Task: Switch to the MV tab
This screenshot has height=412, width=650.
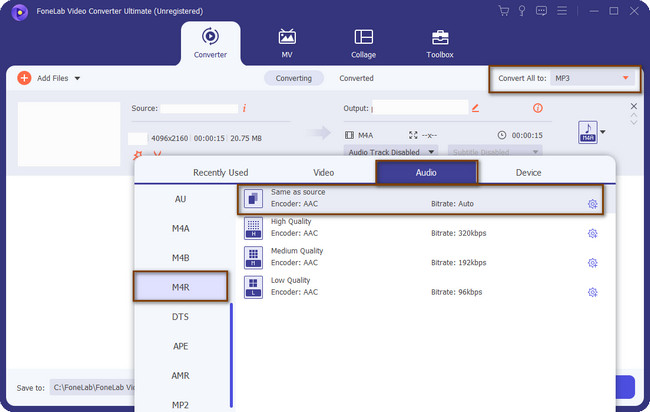Action: tap(287, 43)
